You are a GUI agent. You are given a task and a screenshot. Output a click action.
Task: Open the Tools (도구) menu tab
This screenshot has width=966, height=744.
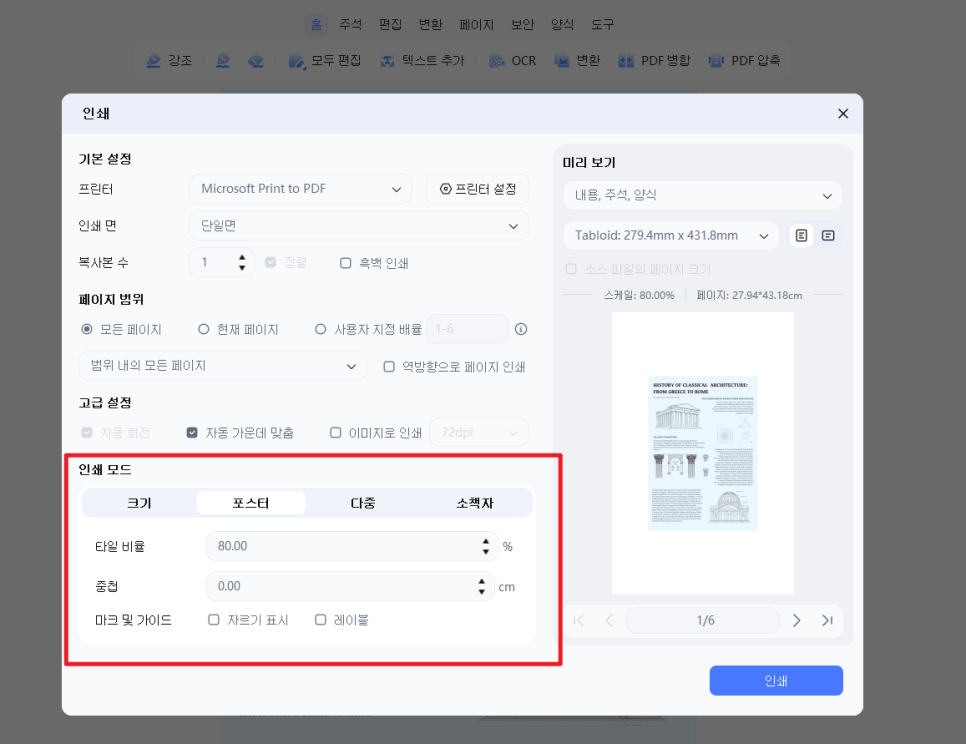point(603,25)
